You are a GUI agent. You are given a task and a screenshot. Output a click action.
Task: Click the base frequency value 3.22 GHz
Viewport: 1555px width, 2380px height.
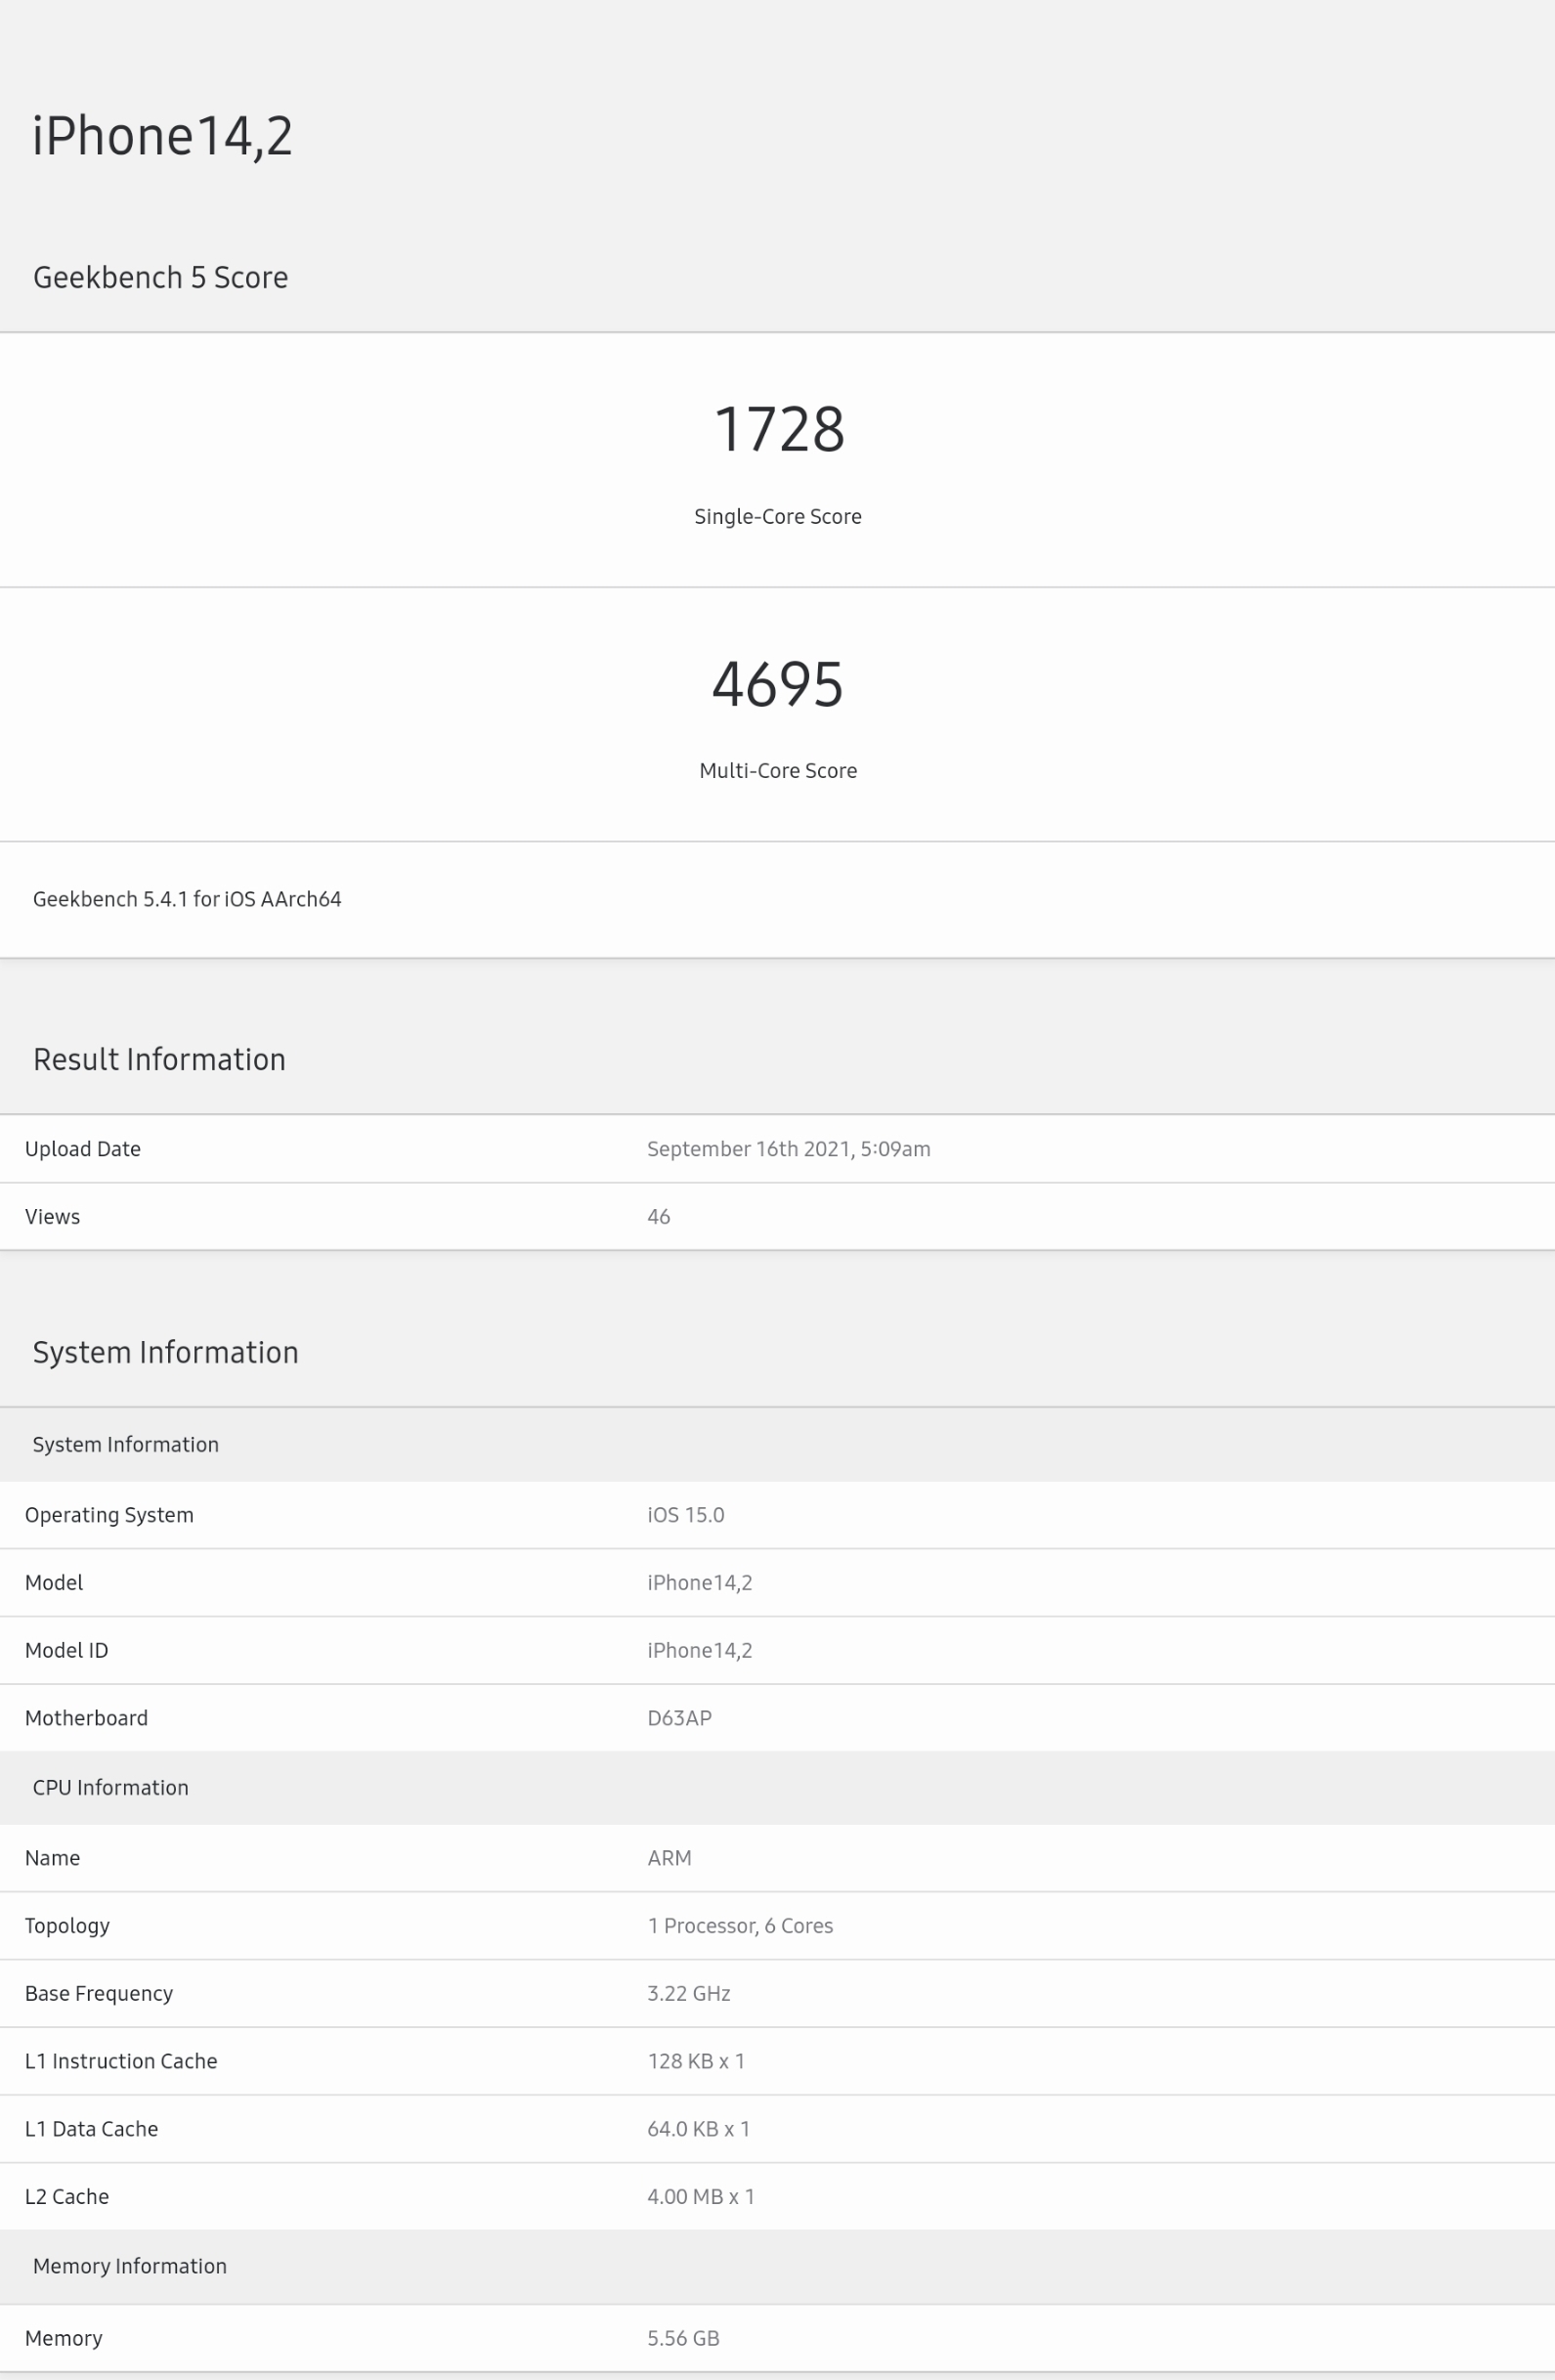(x=688, y=1993)
